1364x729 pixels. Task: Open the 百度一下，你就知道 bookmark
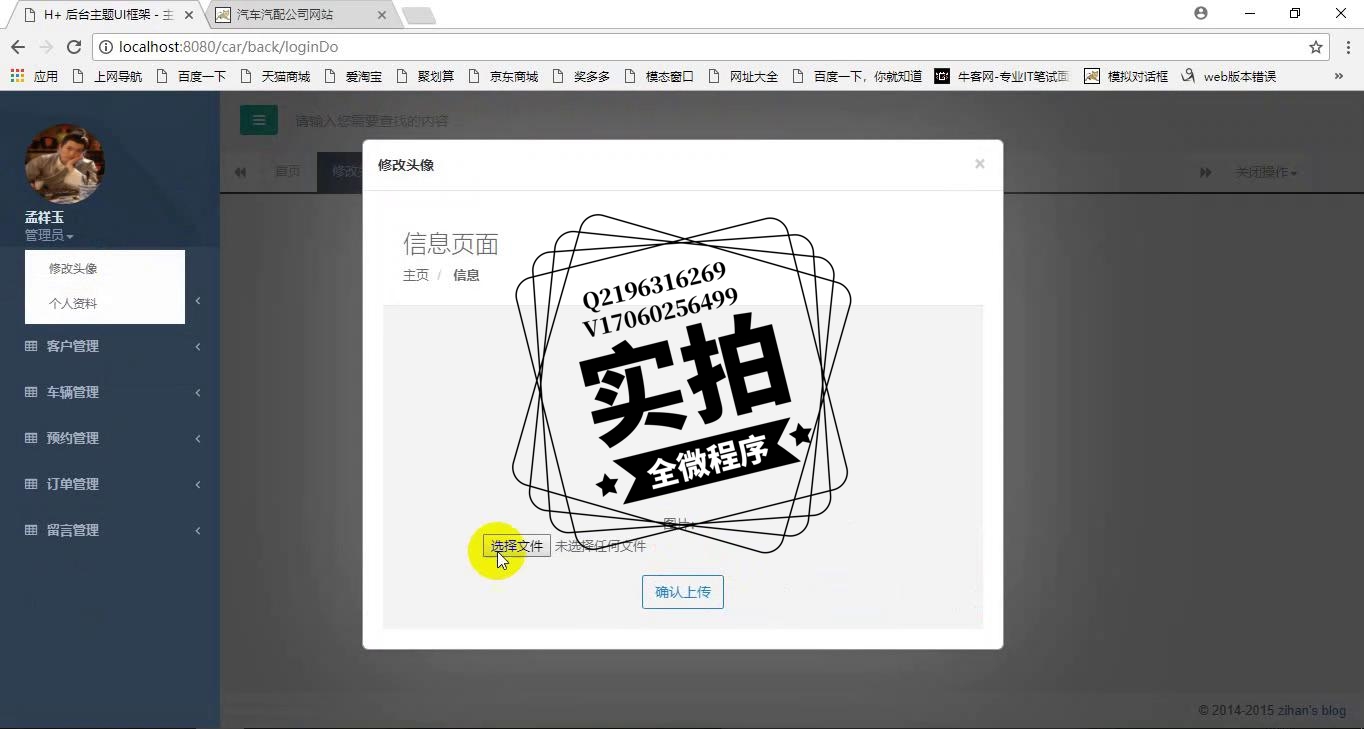857,76
